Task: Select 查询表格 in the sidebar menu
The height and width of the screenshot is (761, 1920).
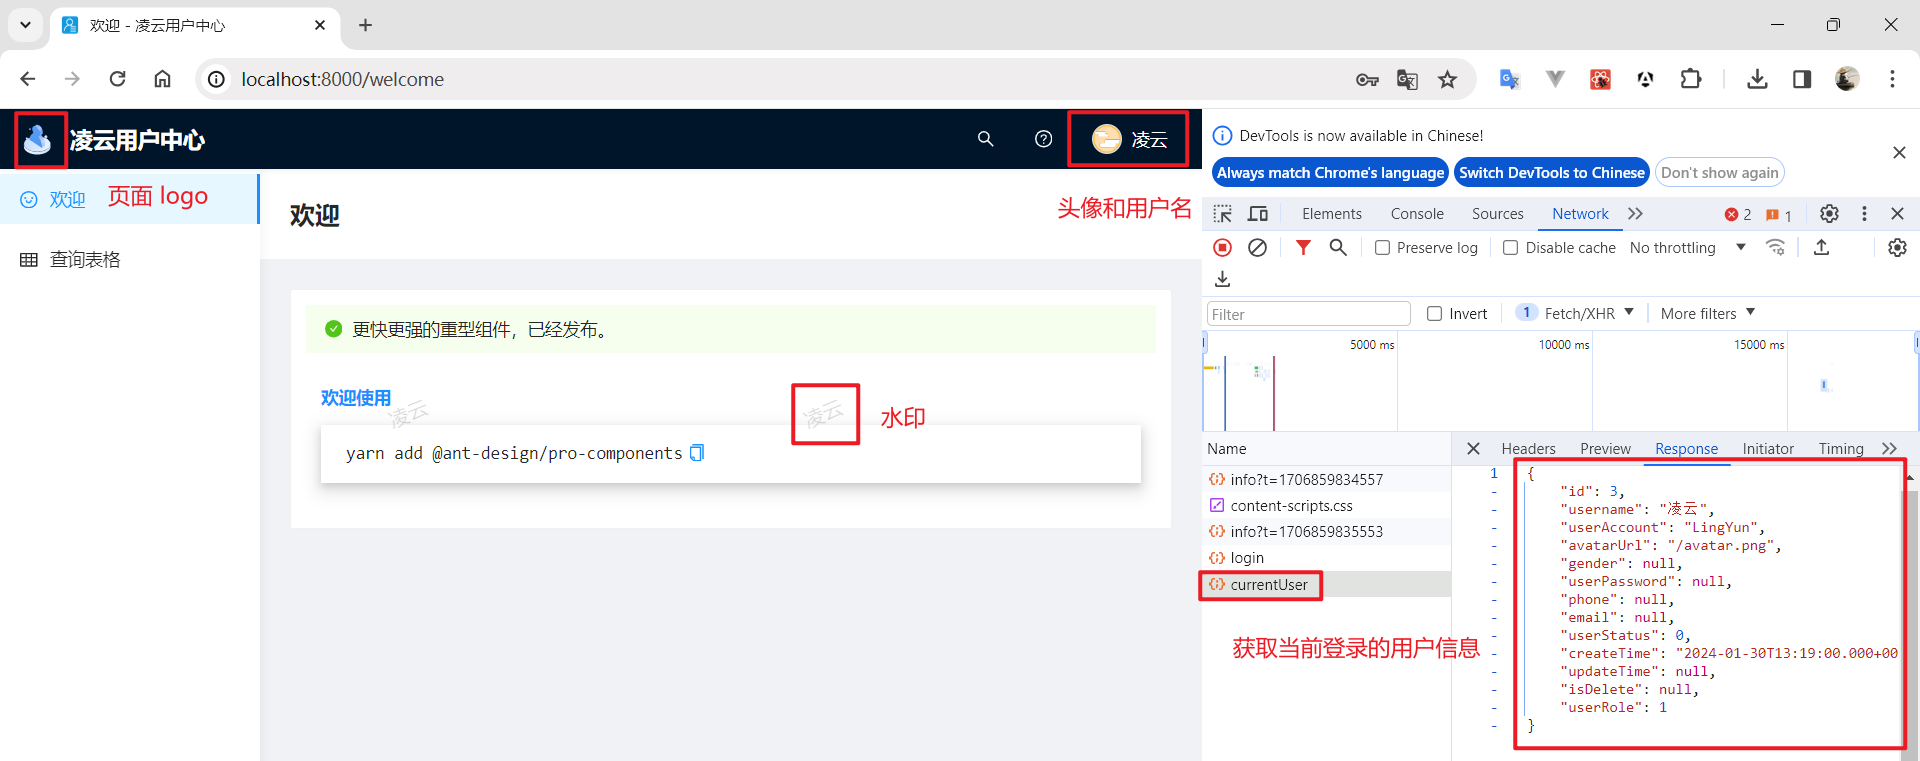Action: 85,260
